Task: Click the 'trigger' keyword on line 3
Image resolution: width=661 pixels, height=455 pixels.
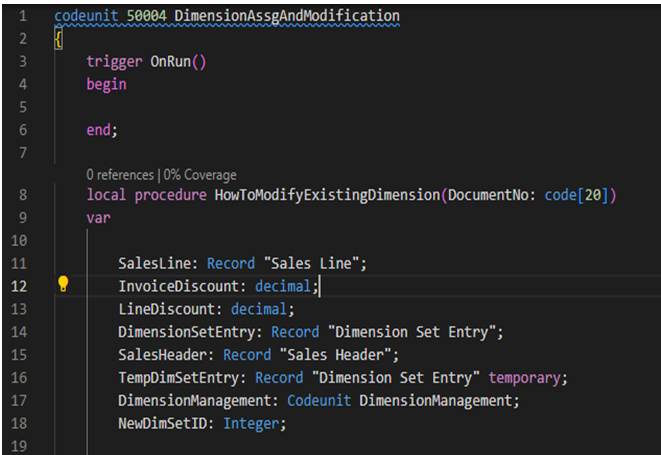Action: tap(114, 62)
